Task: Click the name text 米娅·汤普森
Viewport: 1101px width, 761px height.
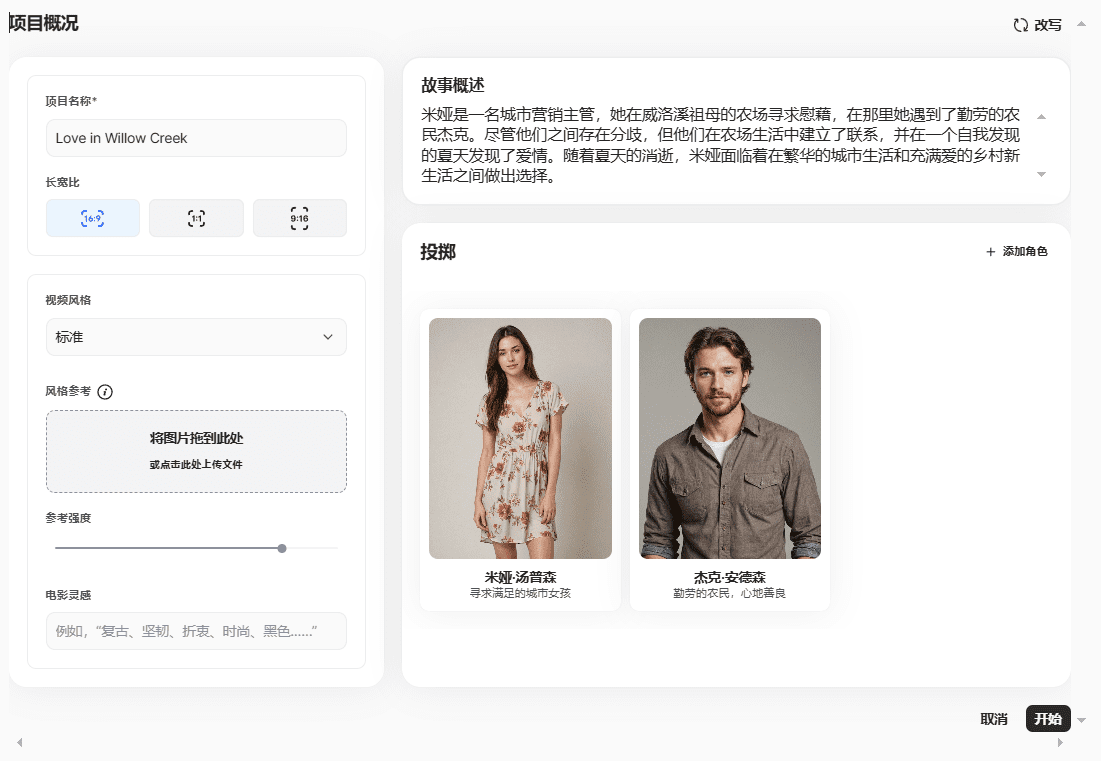Action: [x=520, y=577]
